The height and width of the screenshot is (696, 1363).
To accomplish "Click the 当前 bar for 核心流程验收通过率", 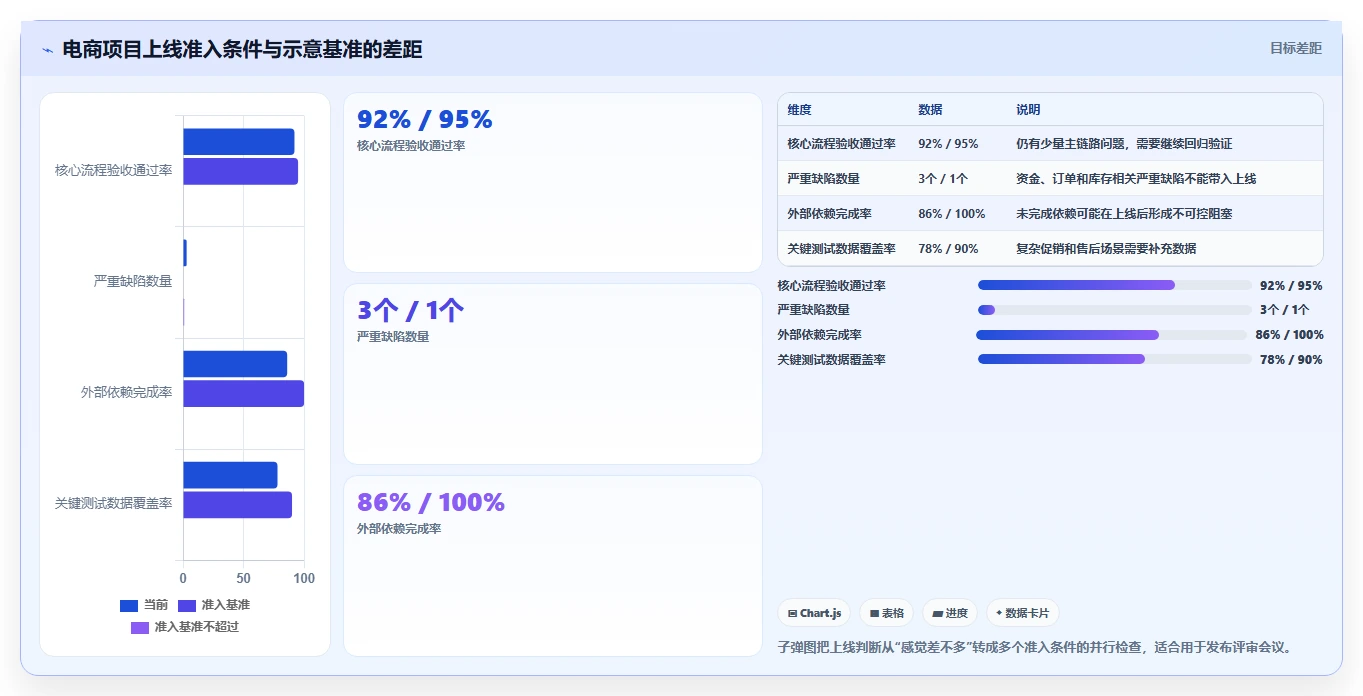I will coord(238,142).
